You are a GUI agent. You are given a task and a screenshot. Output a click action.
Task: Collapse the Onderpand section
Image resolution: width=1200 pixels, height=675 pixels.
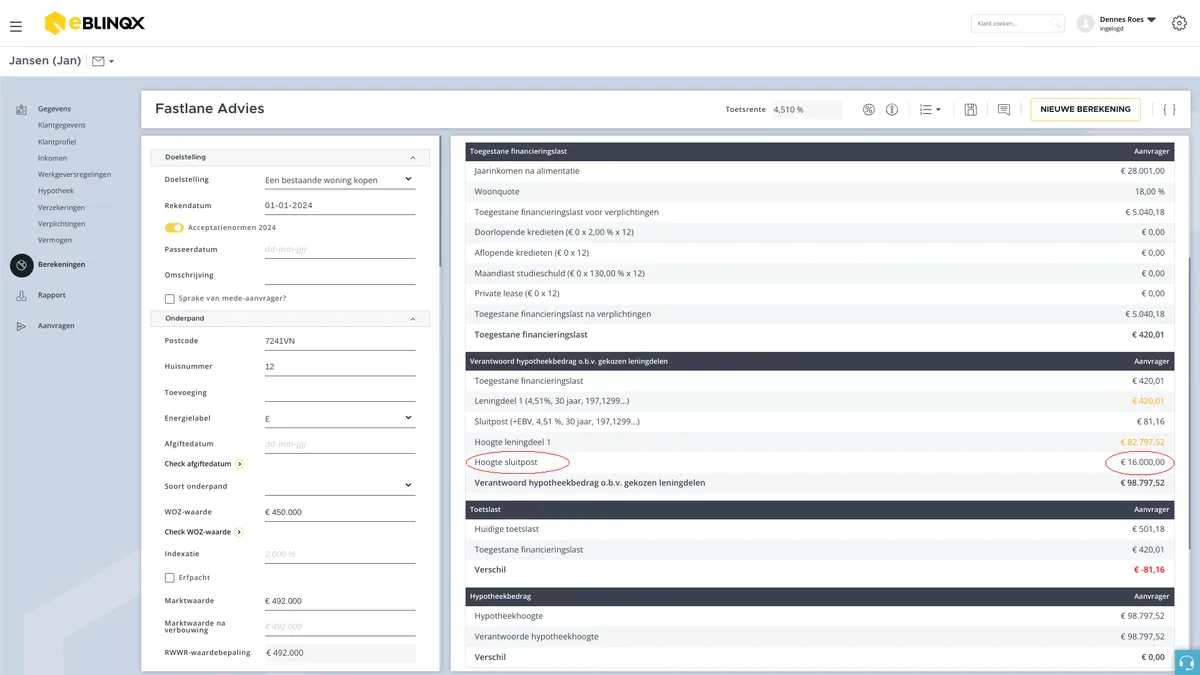(413, 318)
